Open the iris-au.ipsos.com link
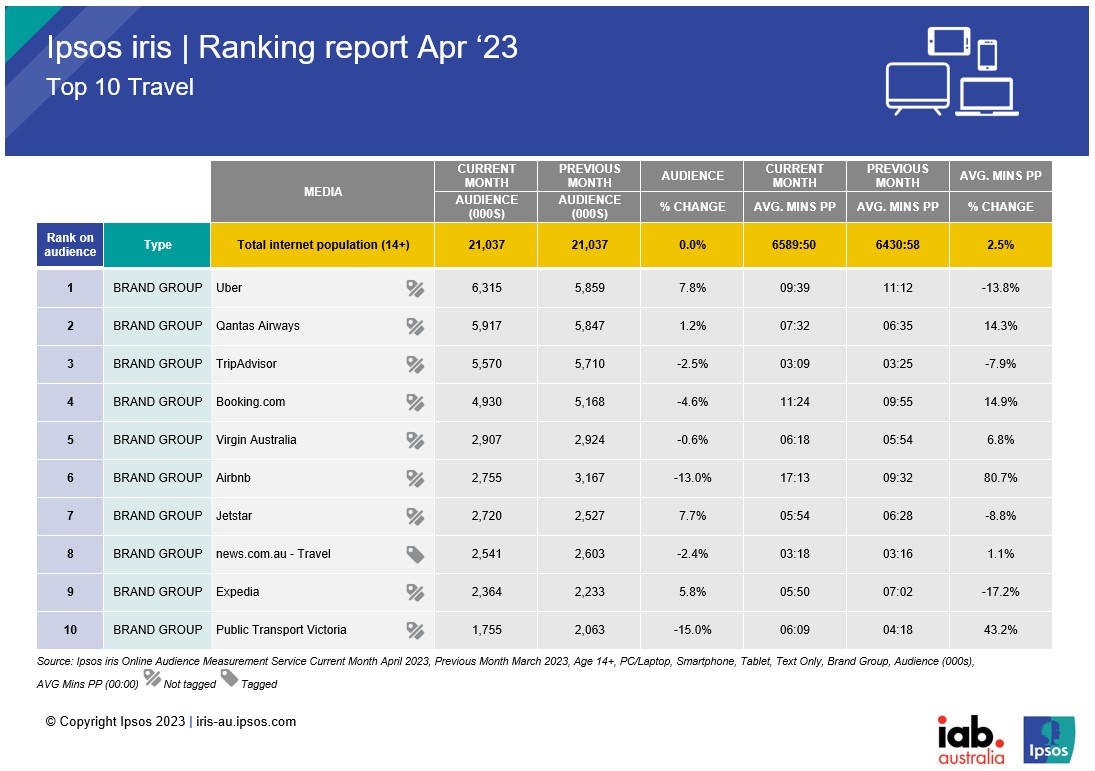The image size is (1095, 771). 246,722
